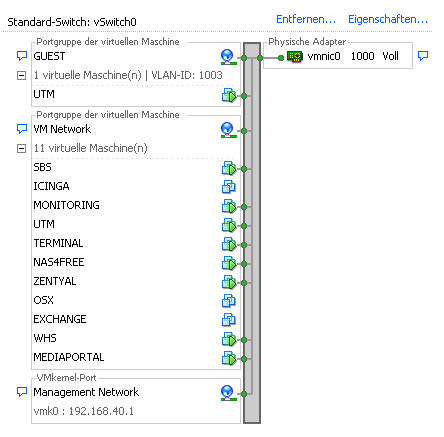This screenshot has height=437, width=444.
Task: Select the MEDIAPORTAL virtual machine entry
Action: point(69,357)
